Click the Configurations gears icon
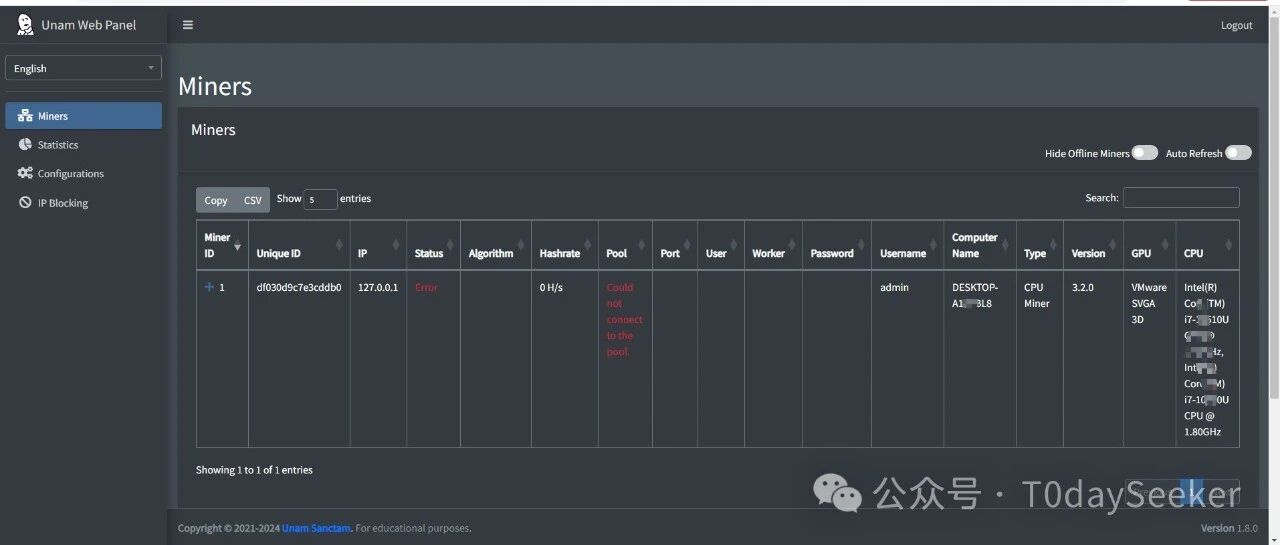 (25, 174)
